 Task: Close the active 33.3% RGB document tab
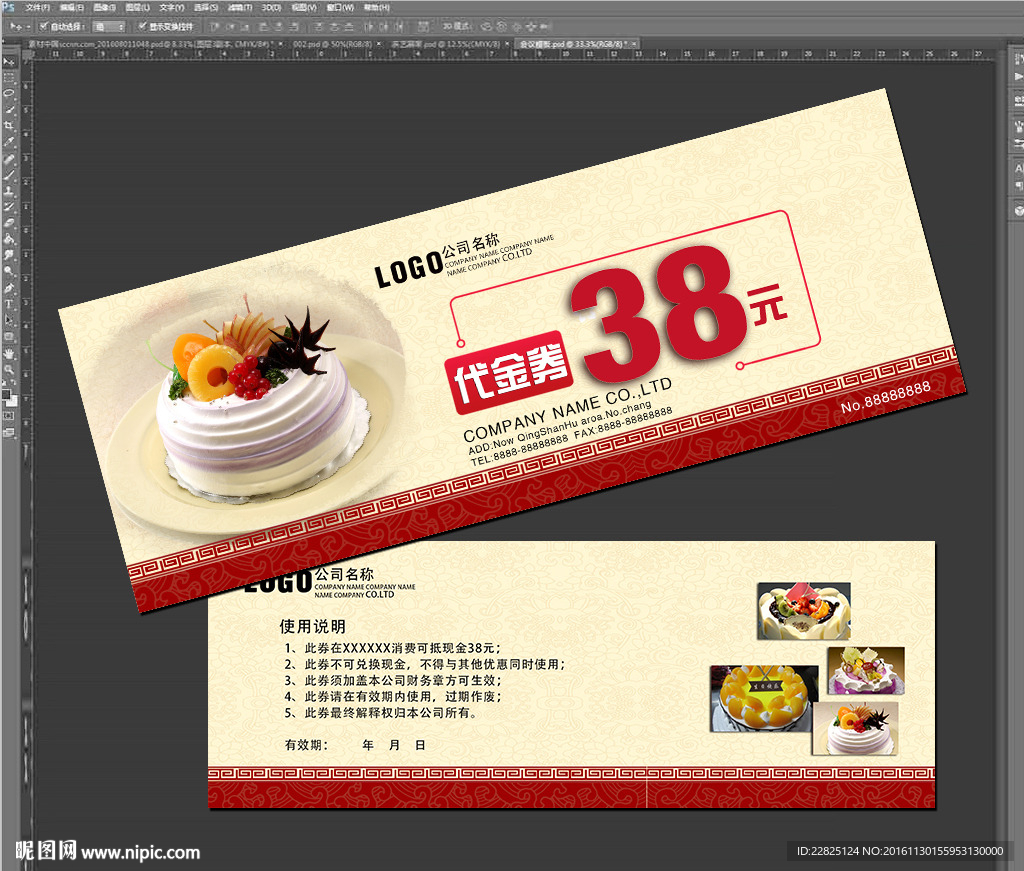point(634,44)
